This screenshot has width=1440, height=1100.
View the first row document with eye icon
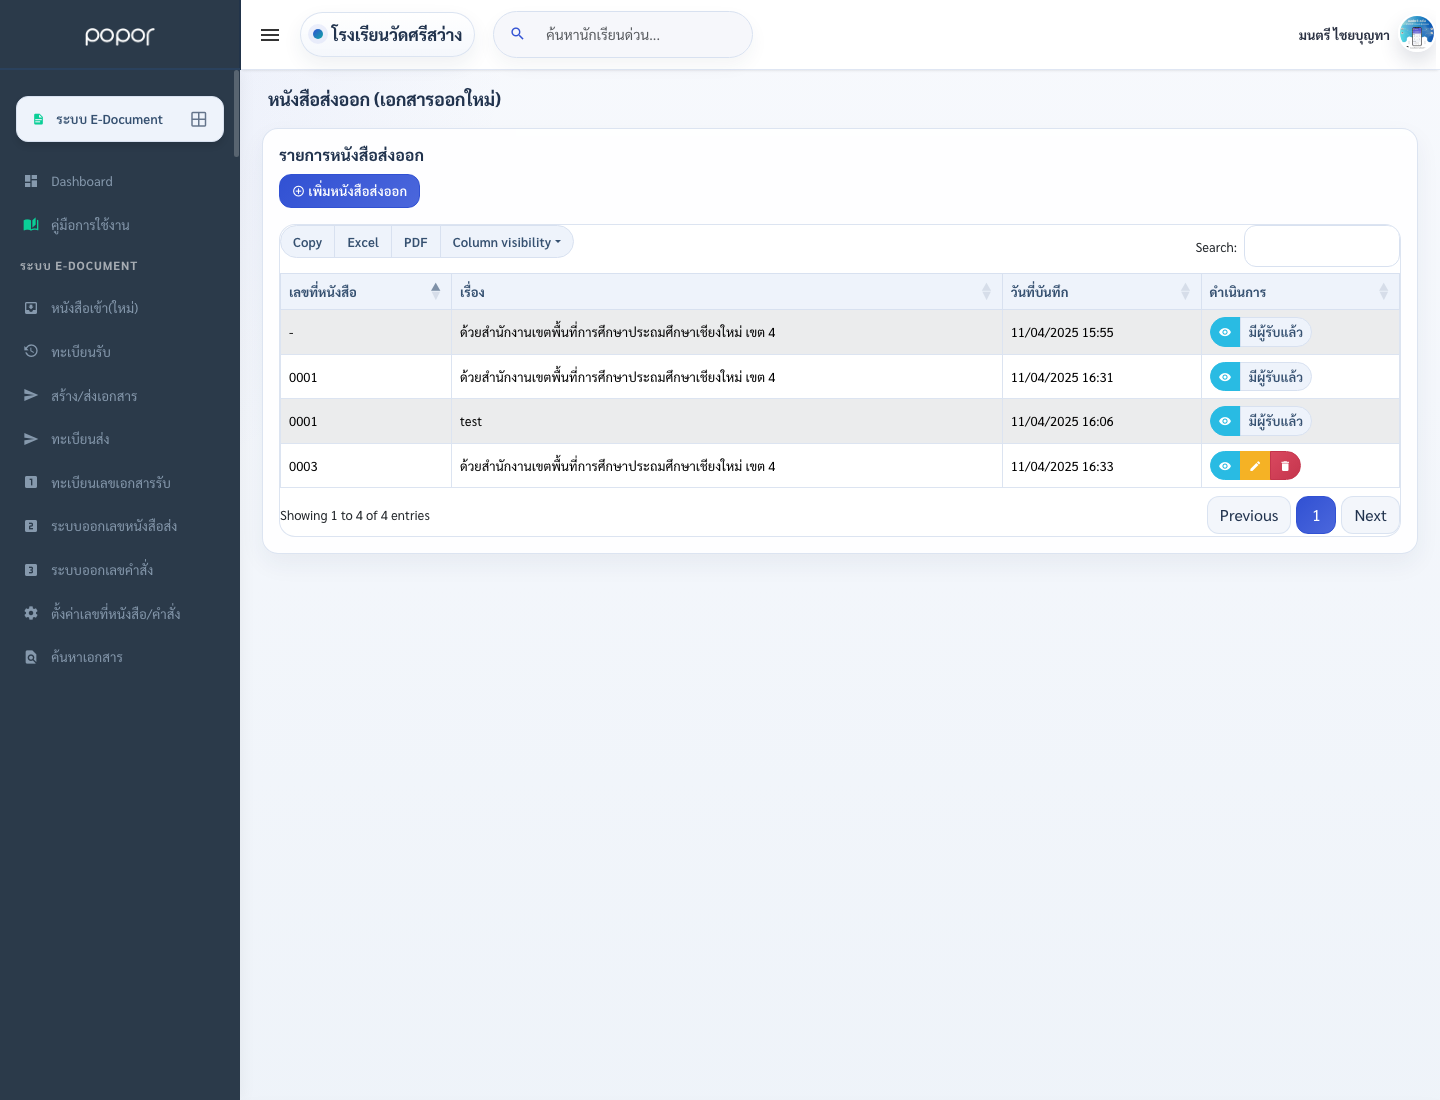(1225, 332)
